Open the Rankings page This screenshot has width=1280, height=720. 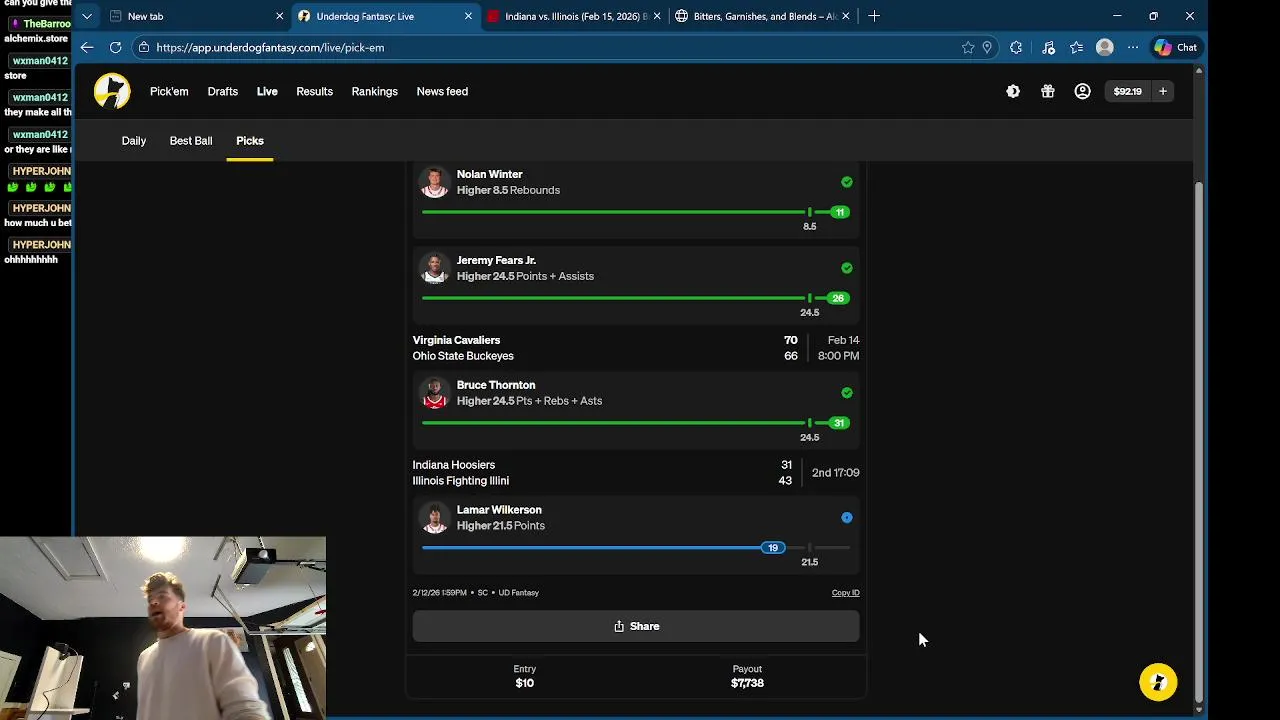click(375, 91)
